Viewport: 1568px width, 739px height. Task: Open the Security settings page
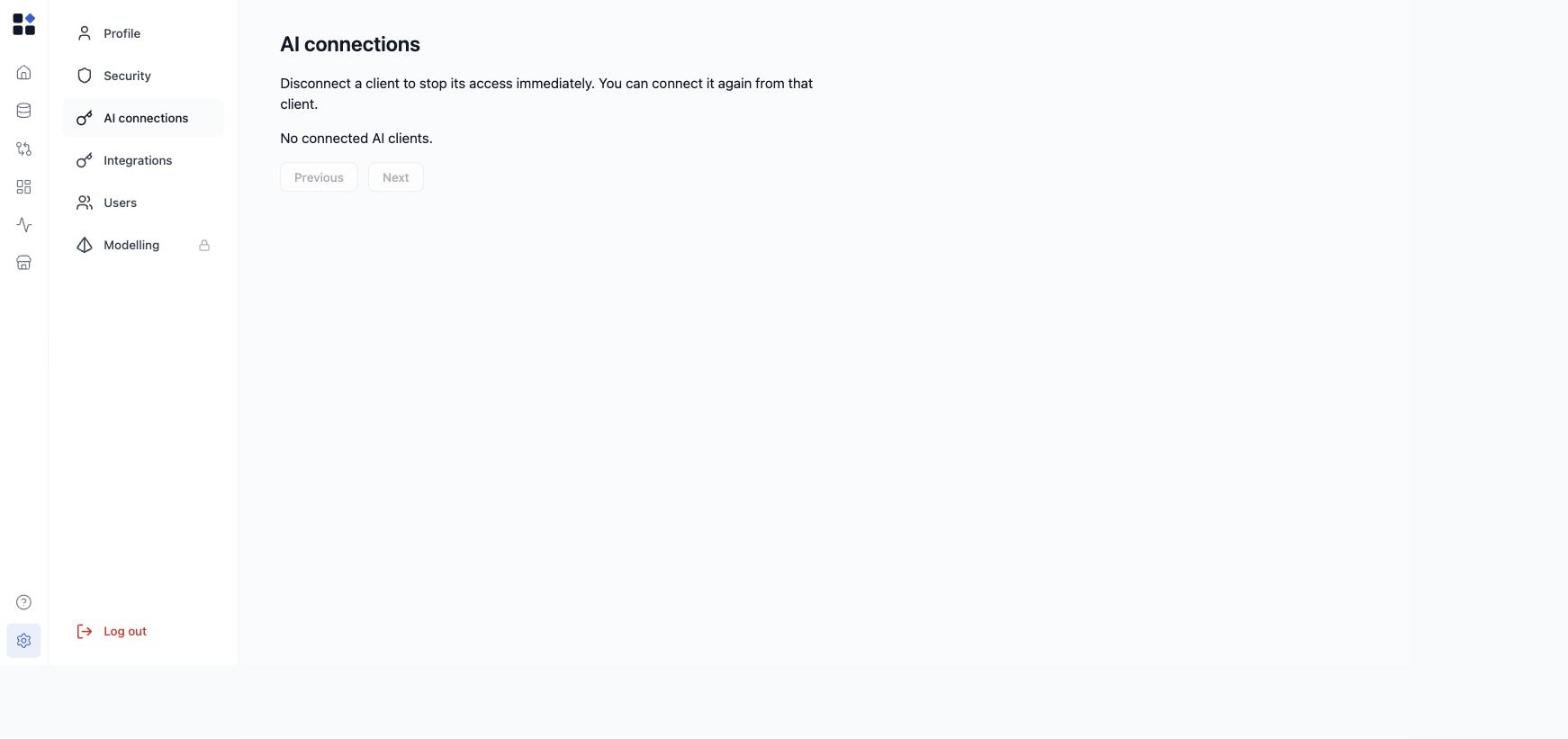pyautogui.click(x=143, y=76)
